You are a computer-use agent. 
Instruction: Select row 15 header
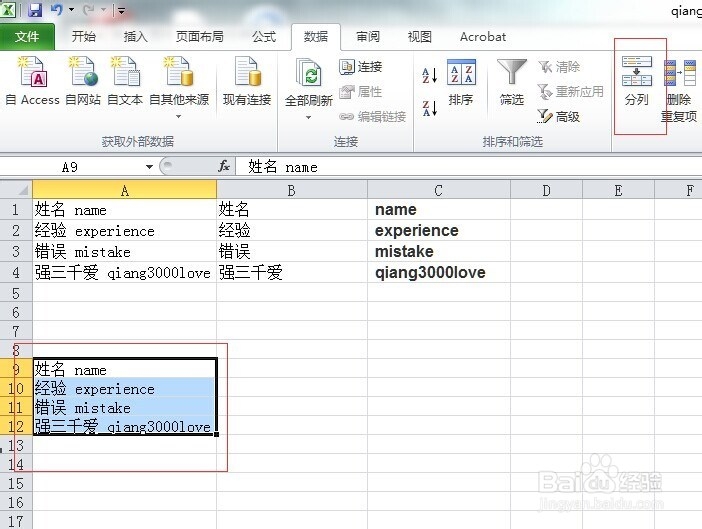tap(16, 483)
